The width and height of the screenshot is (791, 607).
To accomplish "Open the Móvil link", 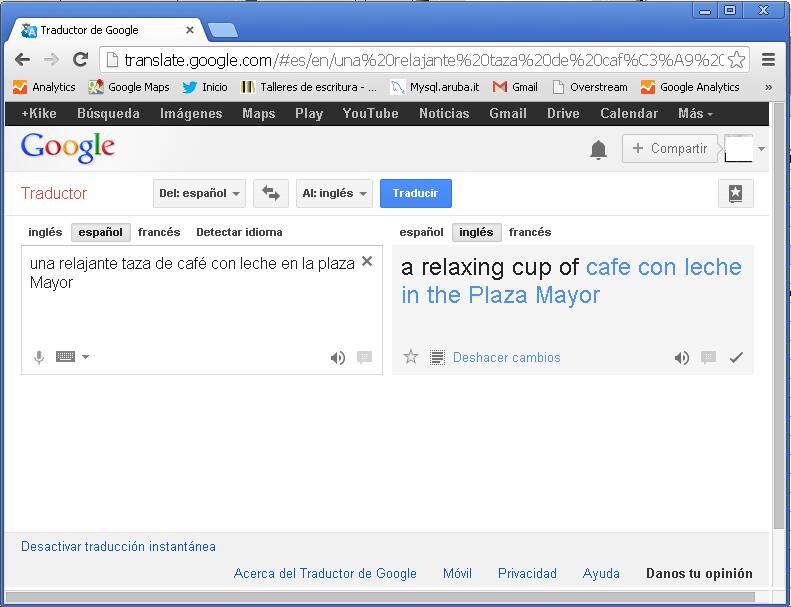I will coord(457,574).
